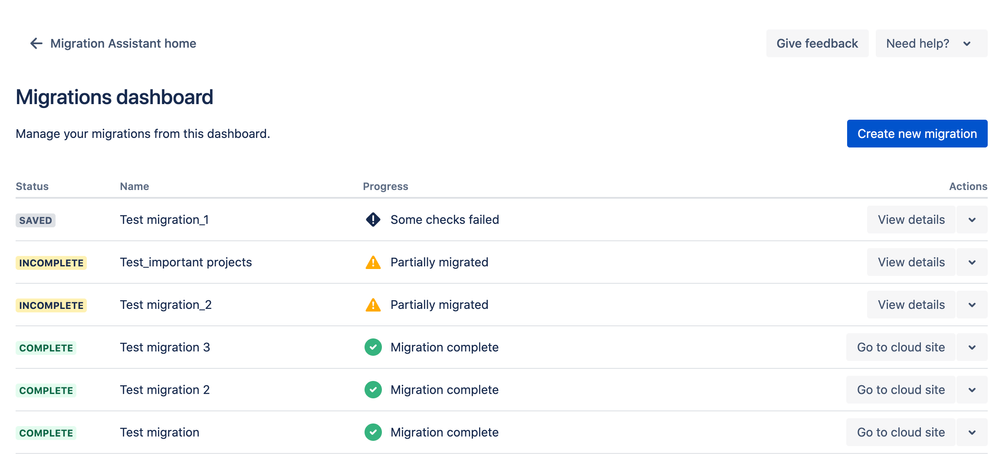Click the Status column header
999x459 pixels.
tap(32, 186)
